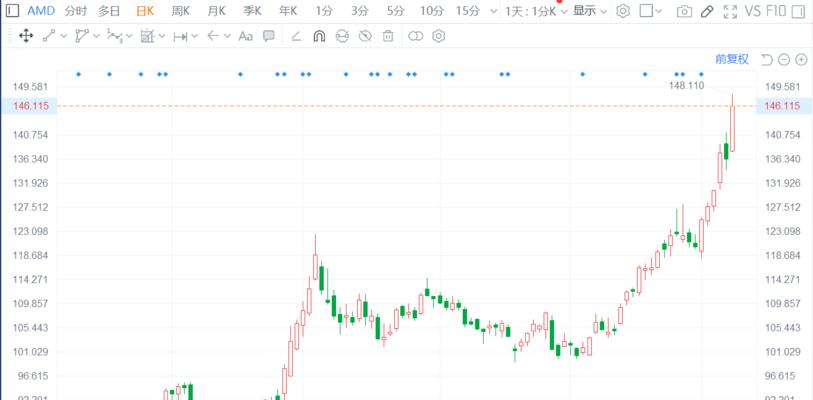813x400 pixels.
Task: Expand range bracket tool options arrow
Action: [194, 36]
